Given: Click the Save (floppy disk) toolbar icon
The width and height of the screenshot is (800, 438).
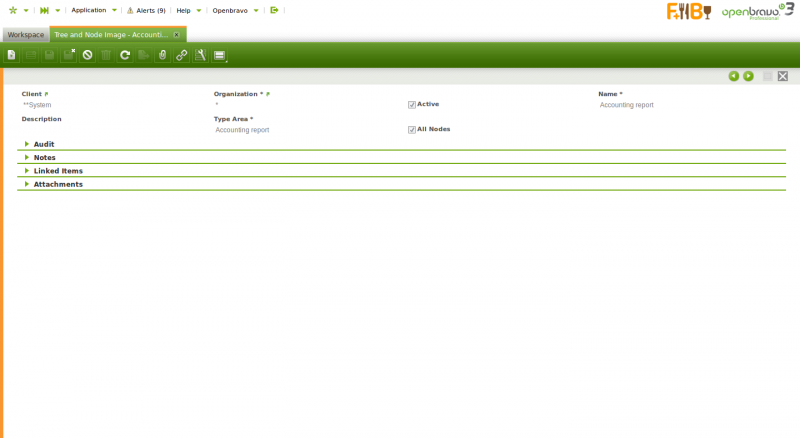Looking at the screenshot, I should coord(49,55).
